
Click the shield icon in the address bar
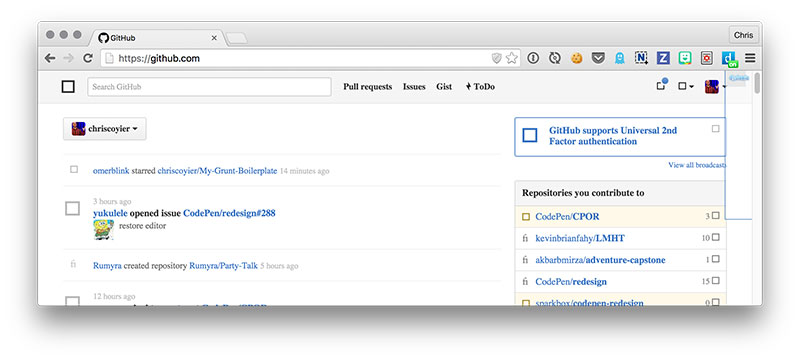pos(496,58)
